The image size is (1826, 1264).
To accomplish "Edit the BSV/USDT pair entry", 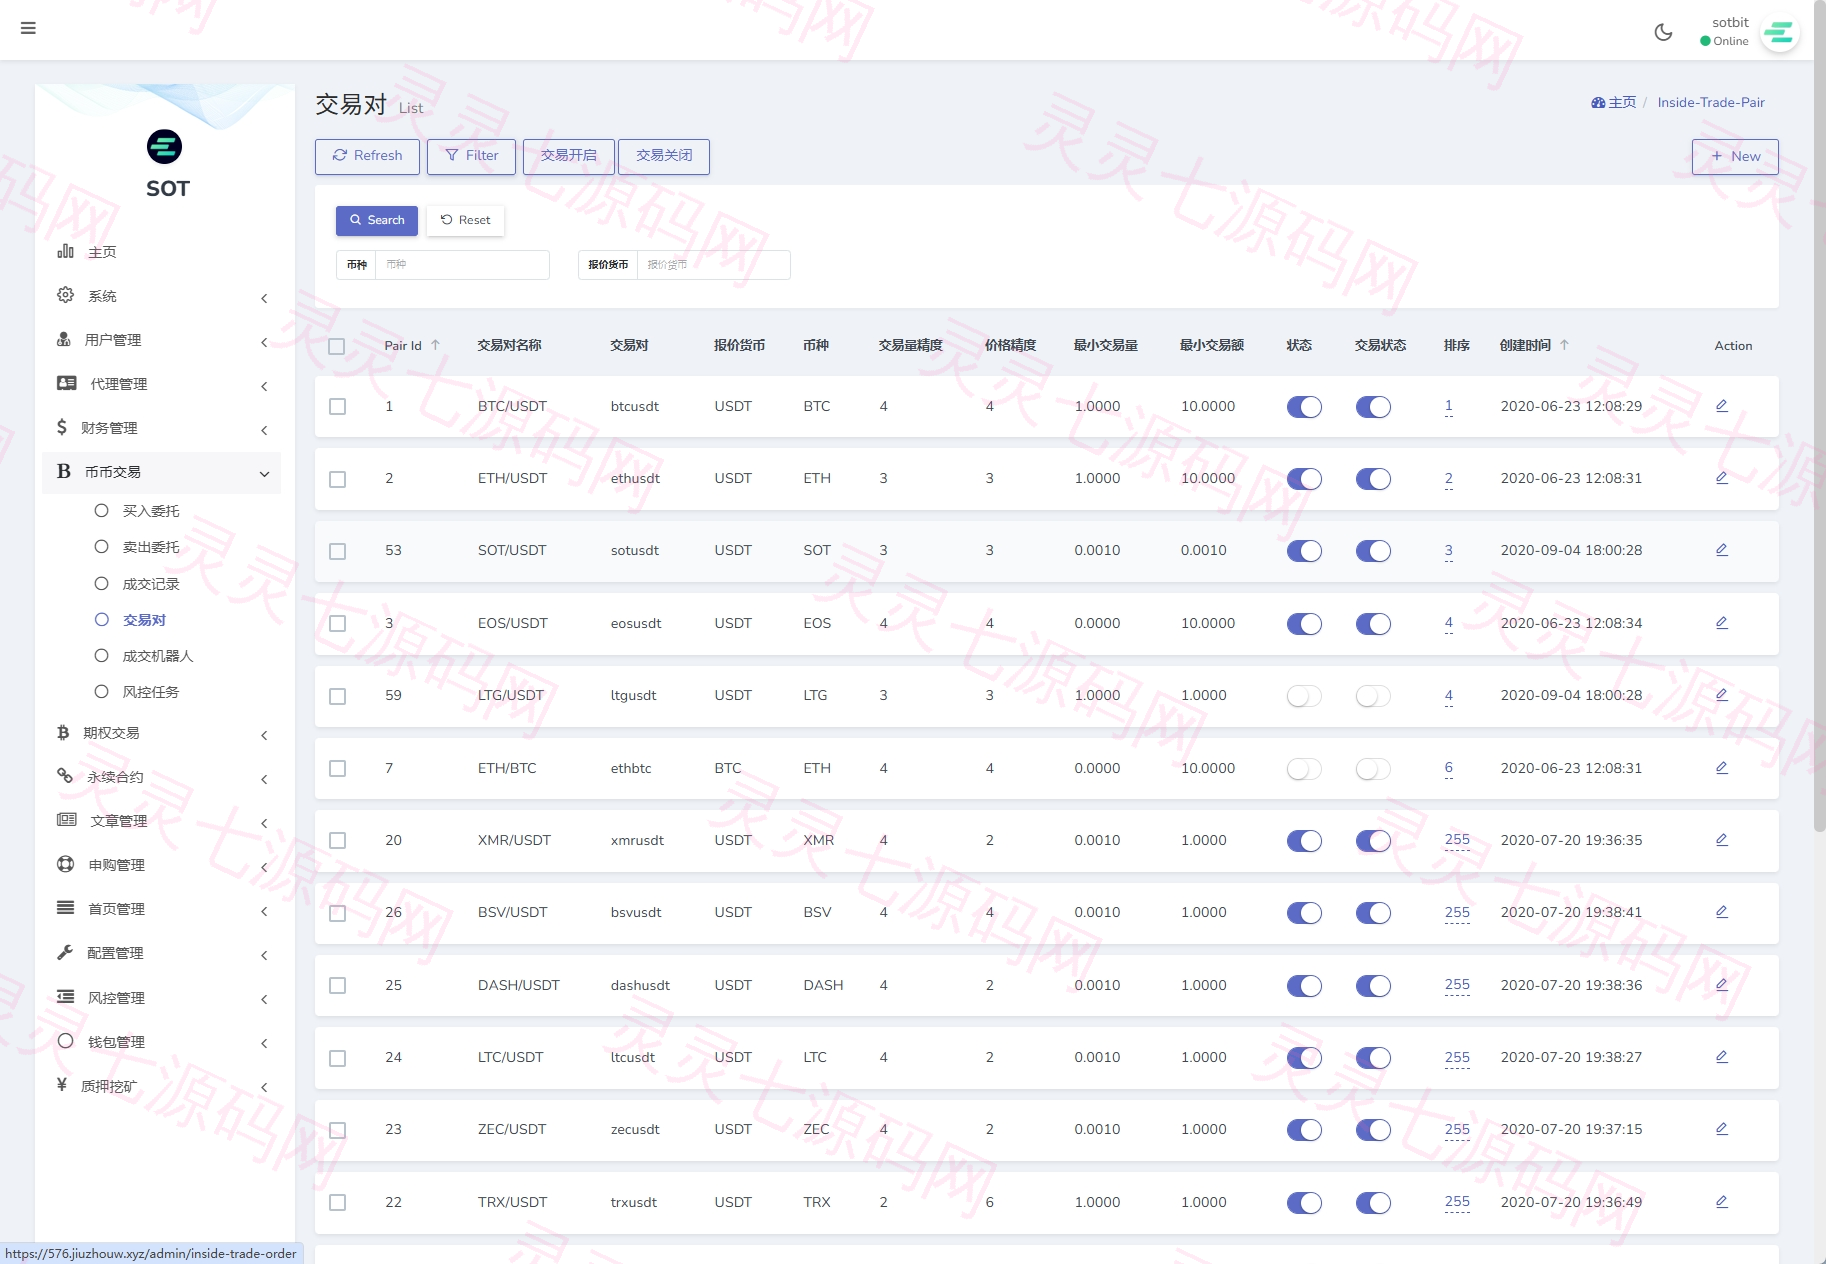I will point(1722,912).
